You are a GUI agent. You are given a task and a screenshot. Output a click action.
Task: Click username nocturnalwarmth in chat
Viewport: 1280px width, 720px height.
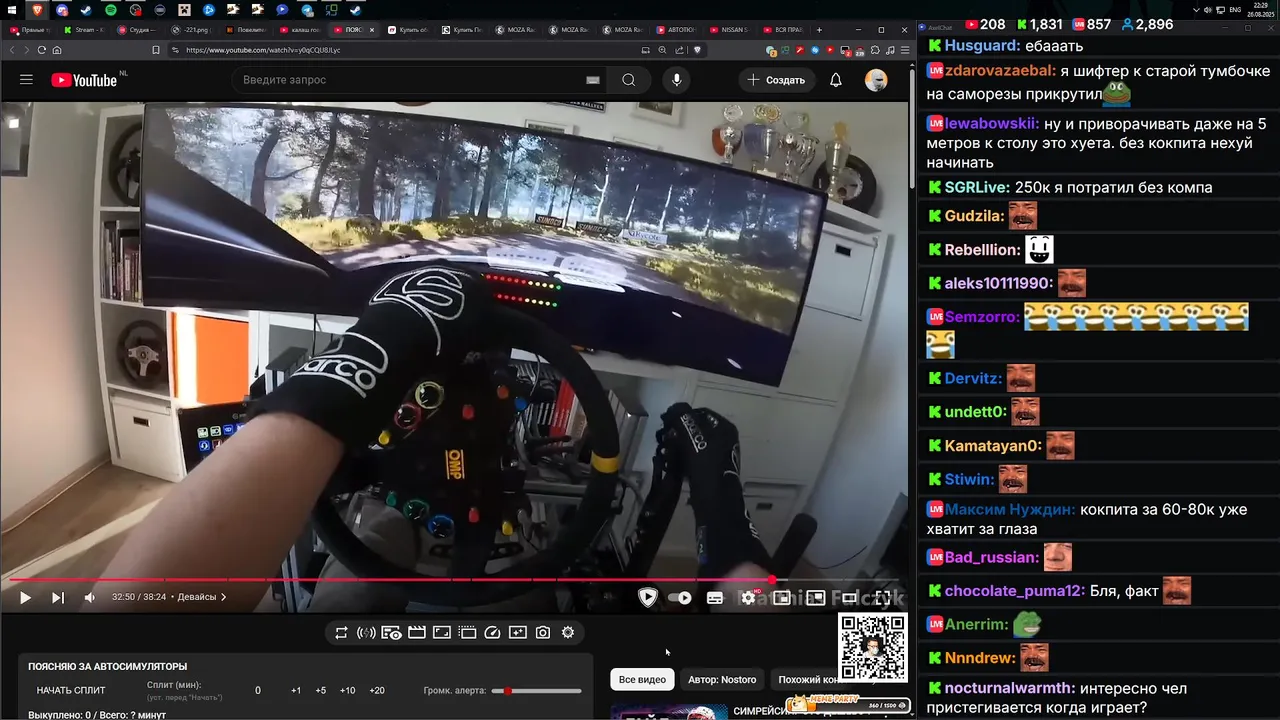pyautogui.click(x=1010, y=688)
